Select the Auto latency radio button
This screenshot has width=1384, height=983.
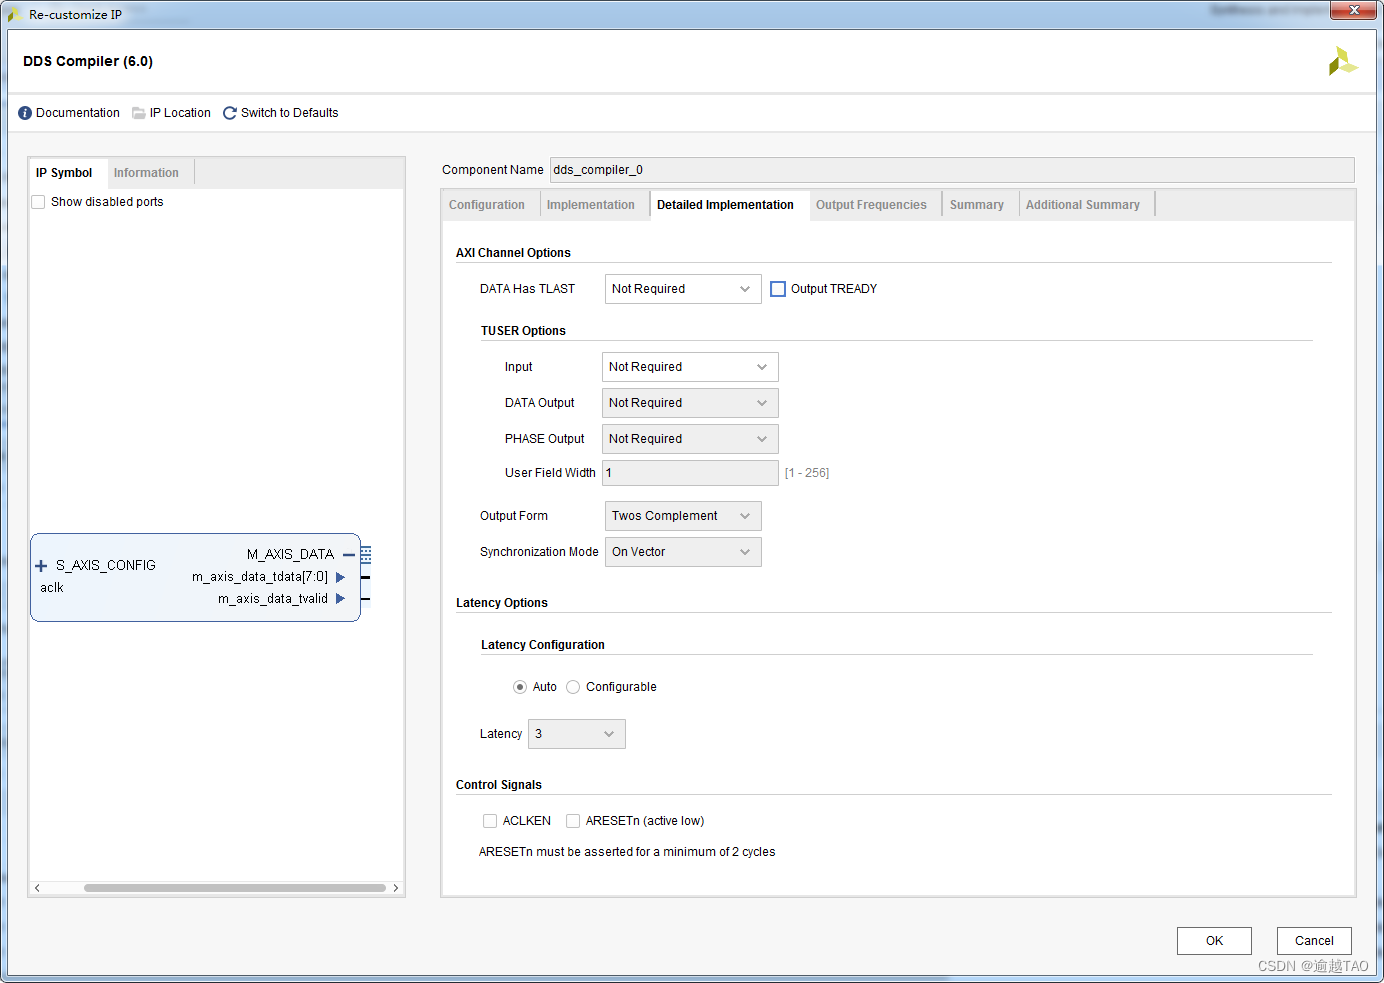(519, 687)
